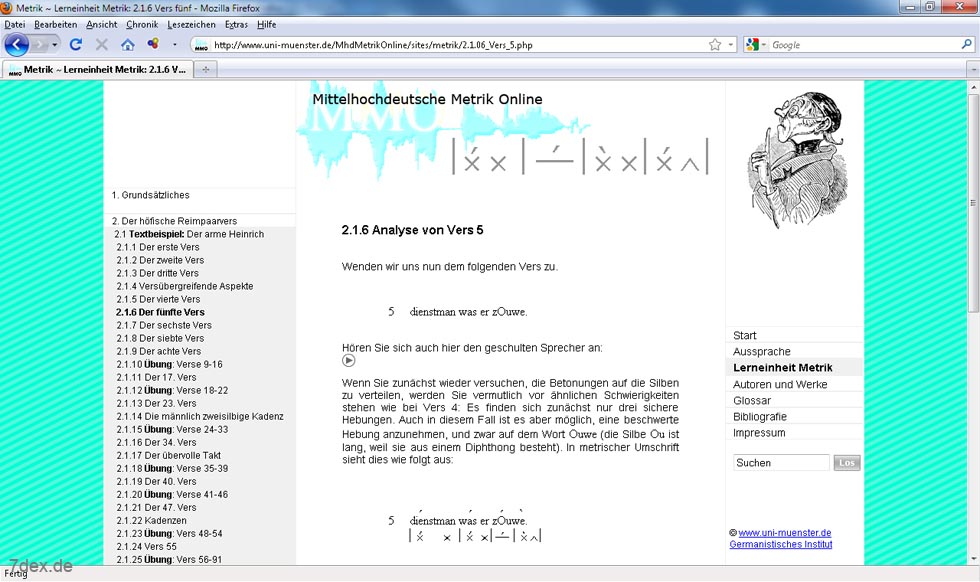The image size is (980, 582).
Task: Open the Chronik menu
Action: 142,24
